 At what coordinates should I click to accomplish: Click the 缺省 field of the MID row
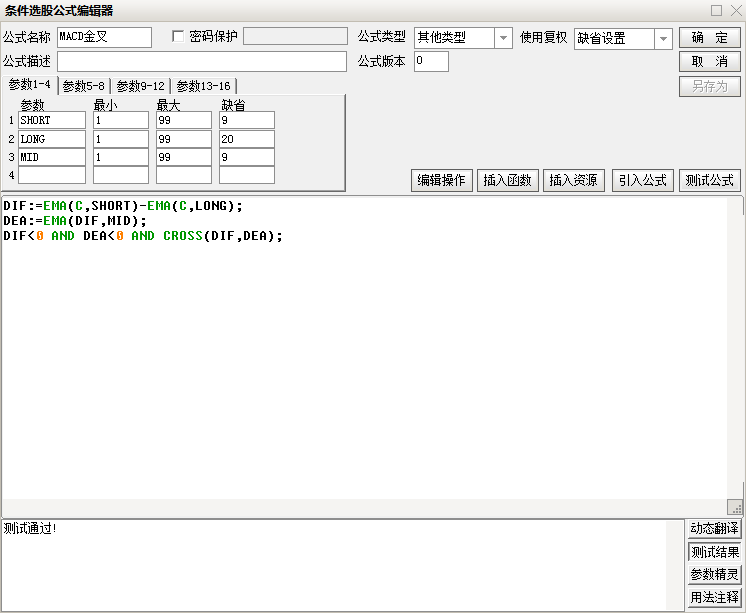click(246, 157)
